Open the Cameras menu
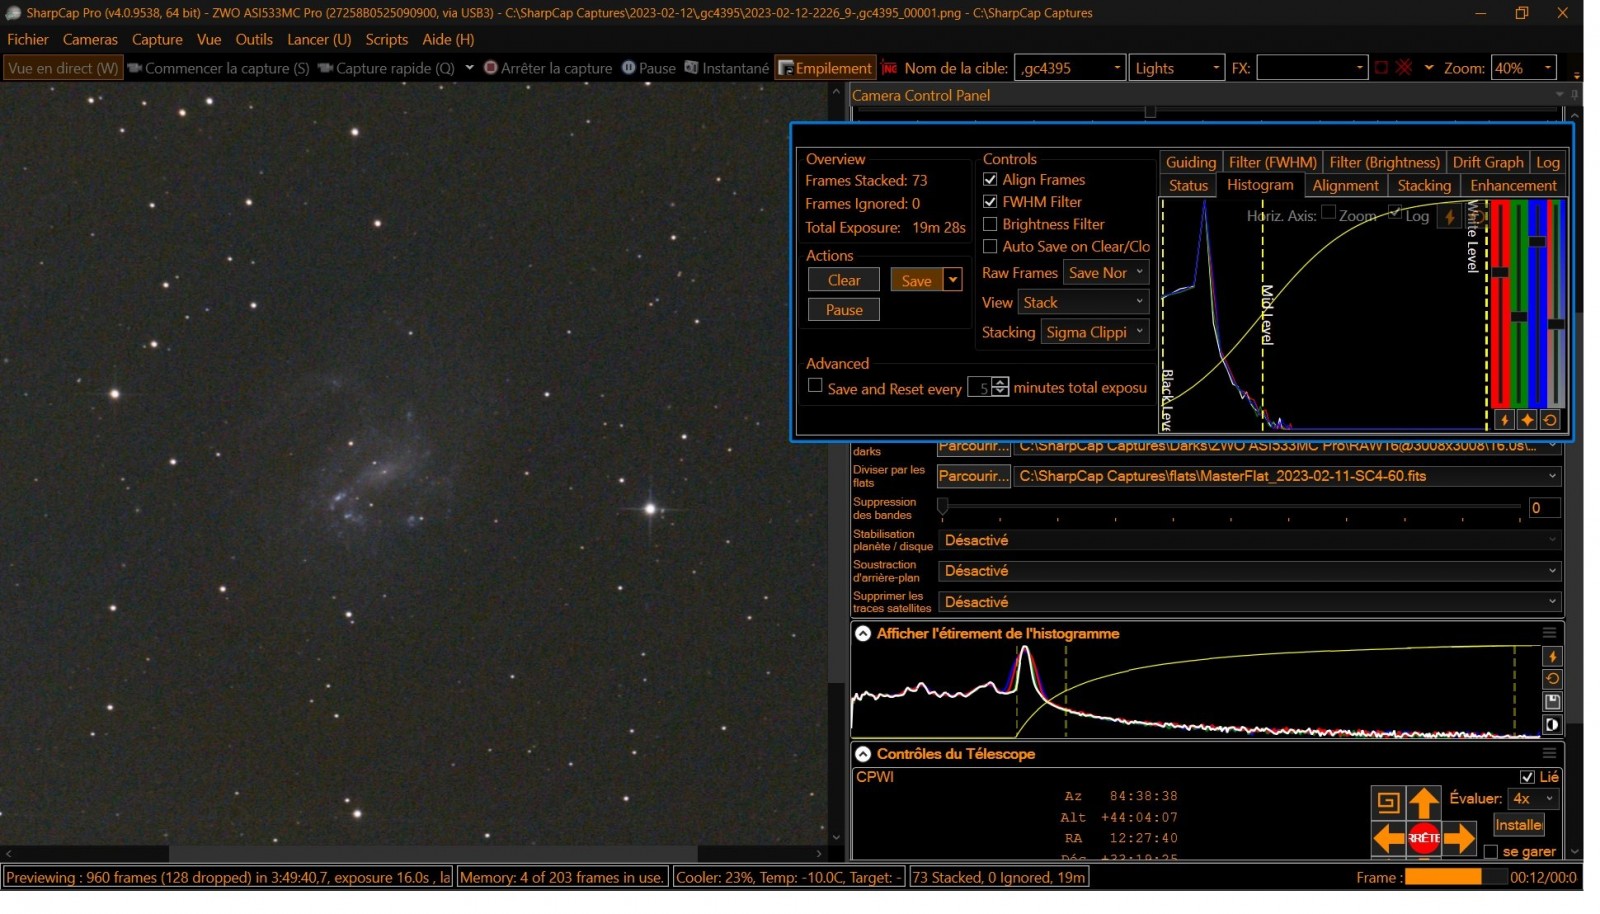Viewport: 1600px width, 914px height. 90,39
